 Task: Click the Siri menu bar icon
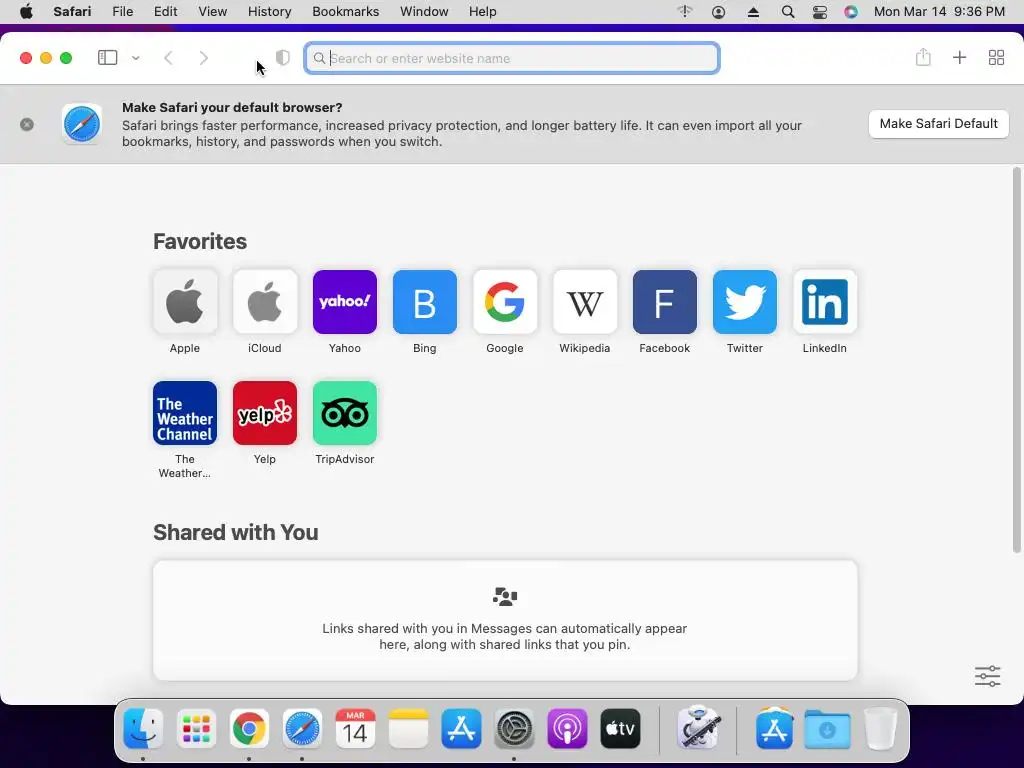(x=850, y=12)
